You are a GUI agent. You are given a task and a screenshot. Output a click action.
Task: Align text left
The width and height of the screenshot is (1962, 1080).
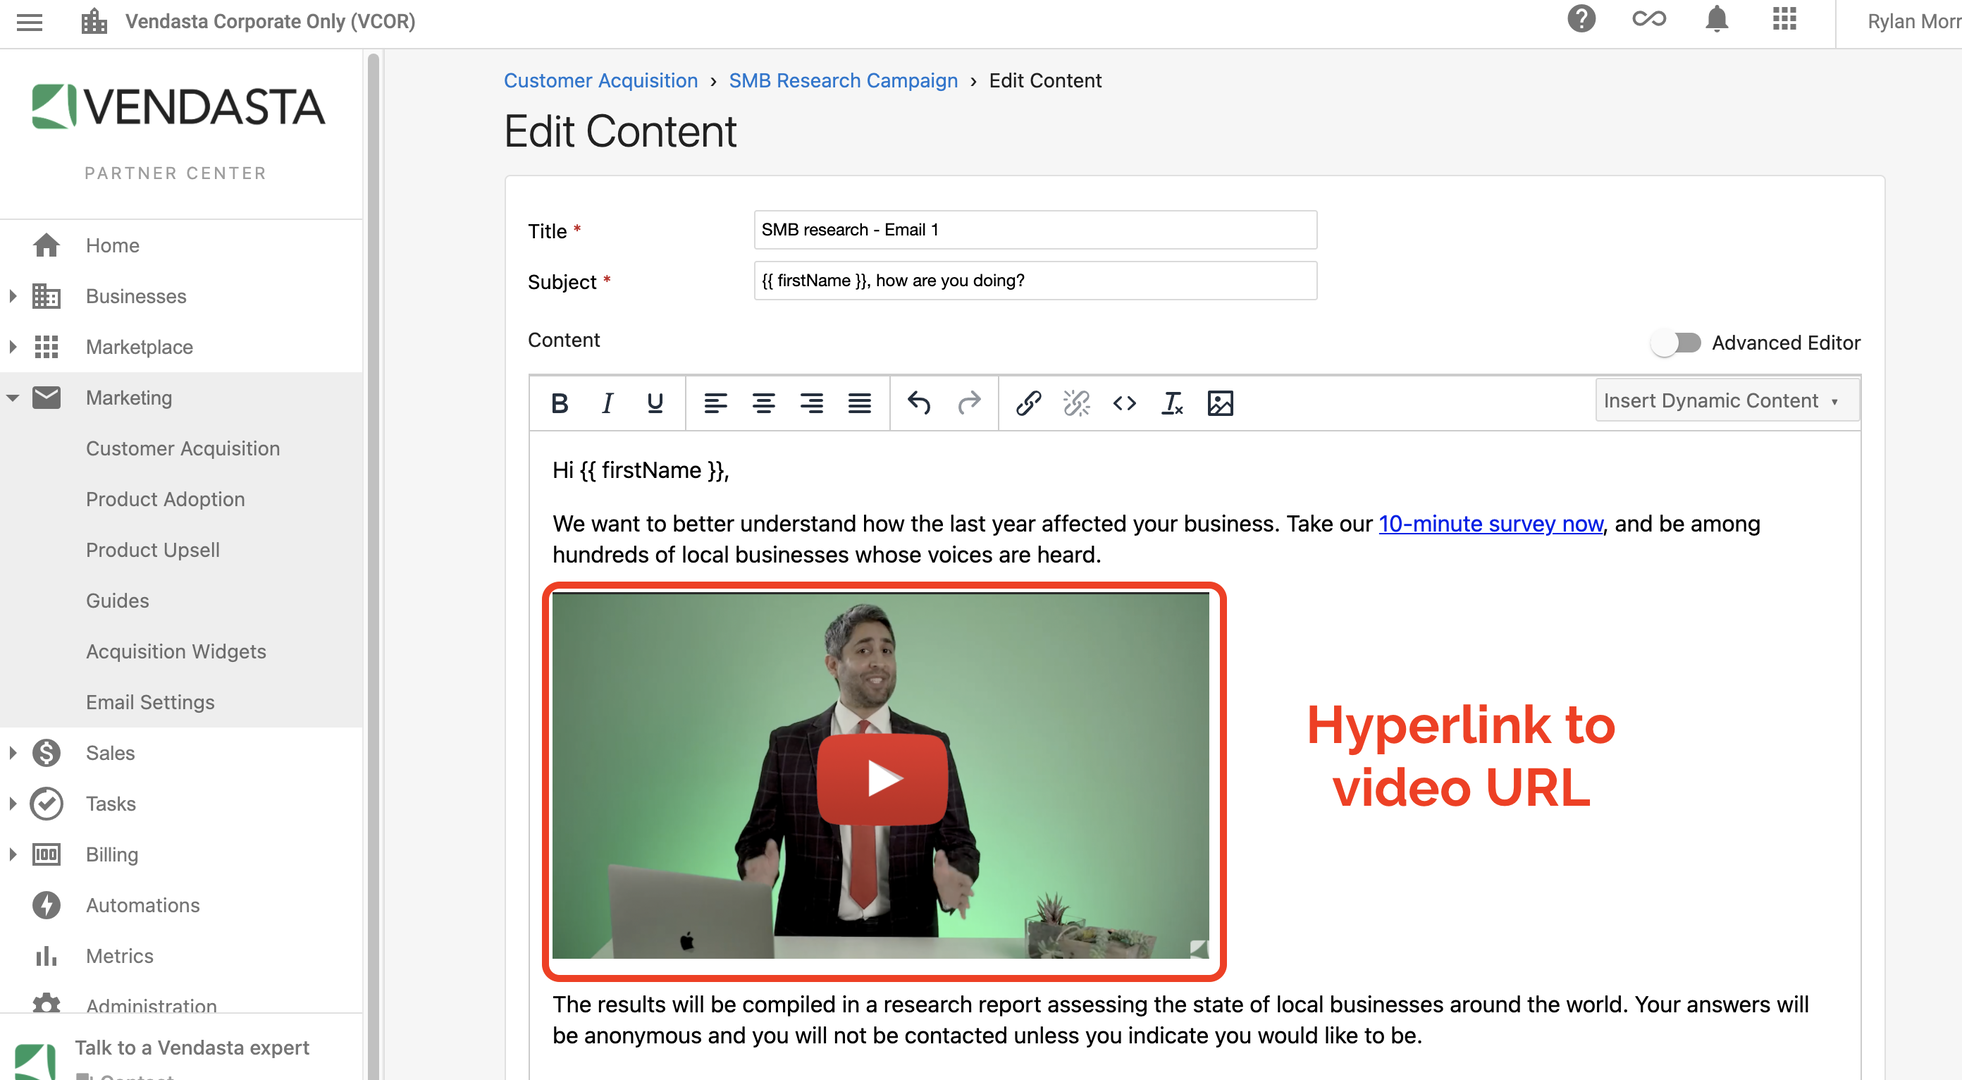pyautogui.click(x=715, y=403)
